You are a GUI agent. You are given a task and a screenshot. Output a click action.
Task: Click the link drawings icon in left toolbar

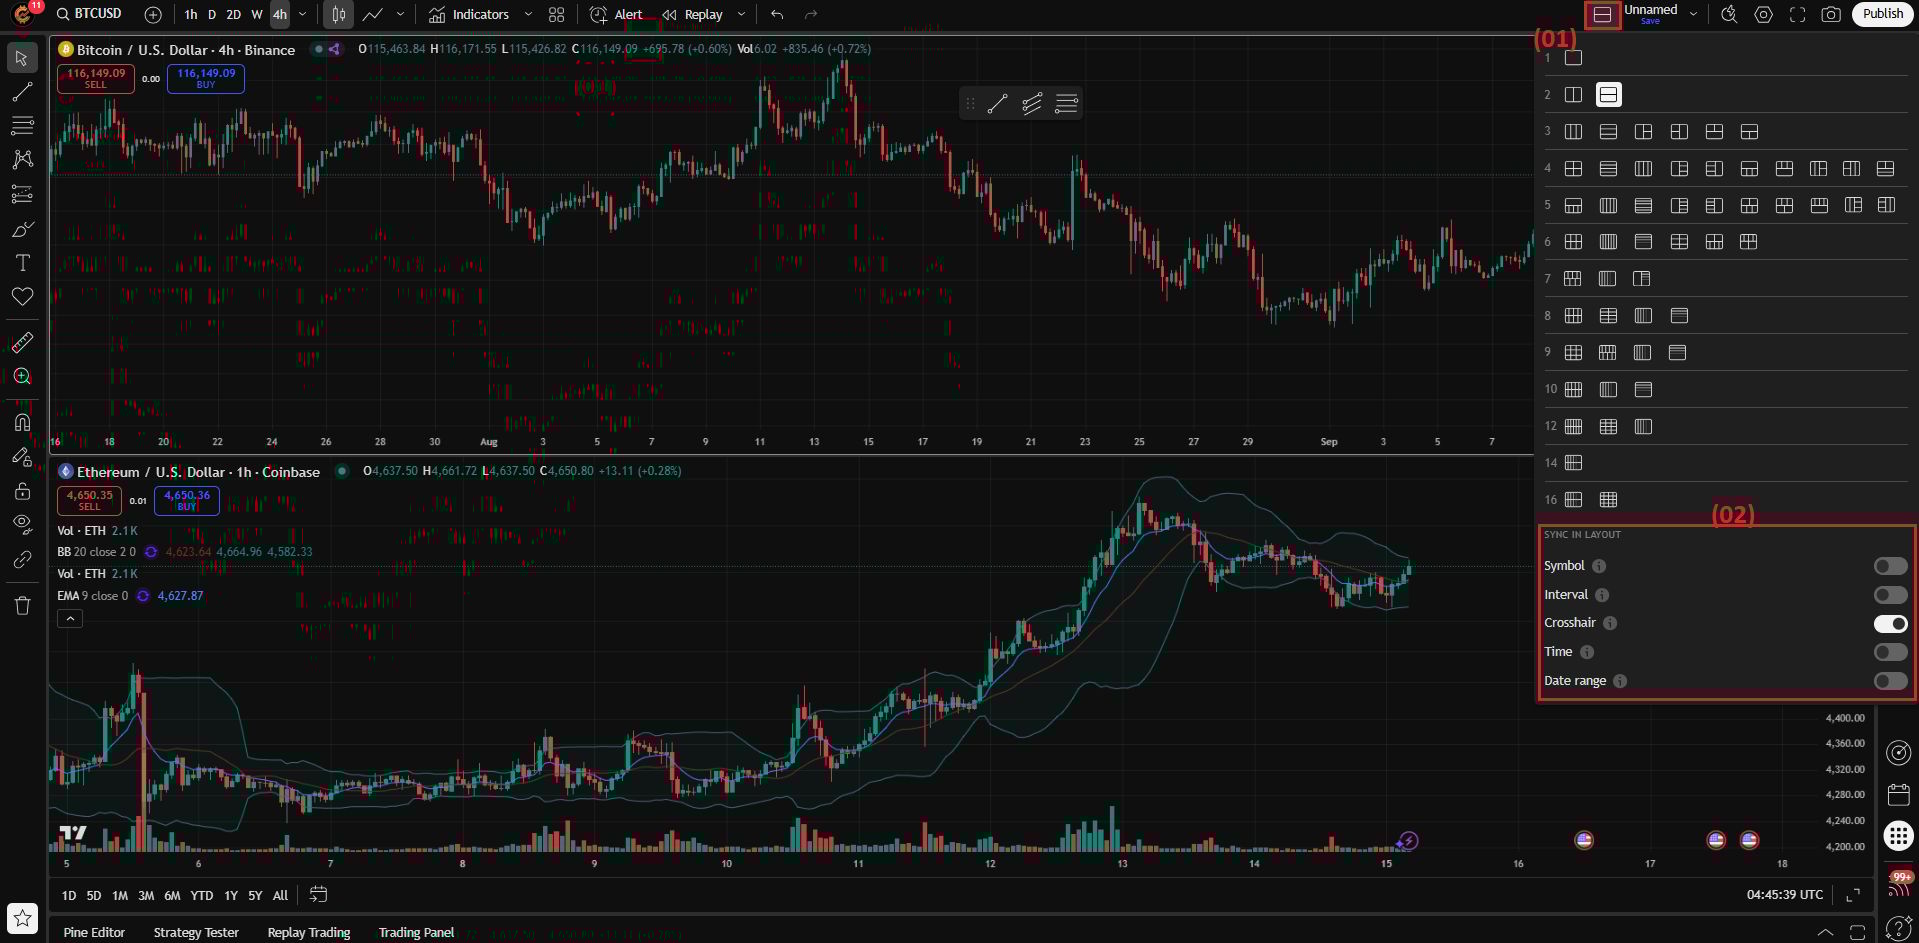(x=22, y=559)
